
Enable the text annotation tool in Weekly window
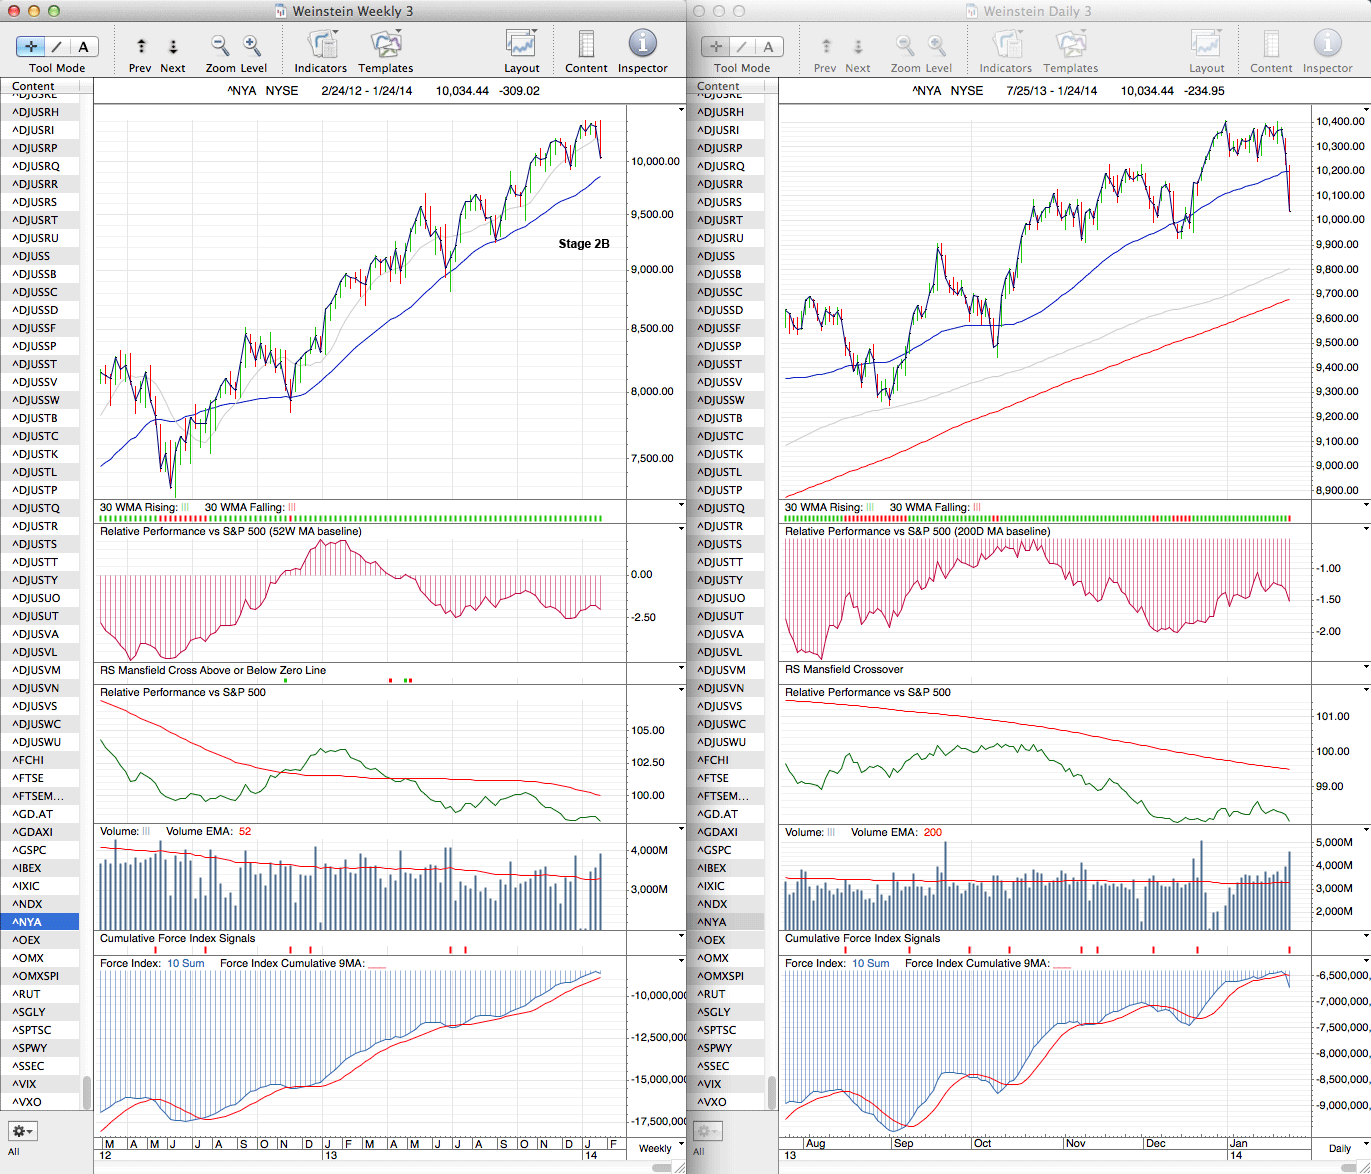pyautogui.click(x=83, y=46)
